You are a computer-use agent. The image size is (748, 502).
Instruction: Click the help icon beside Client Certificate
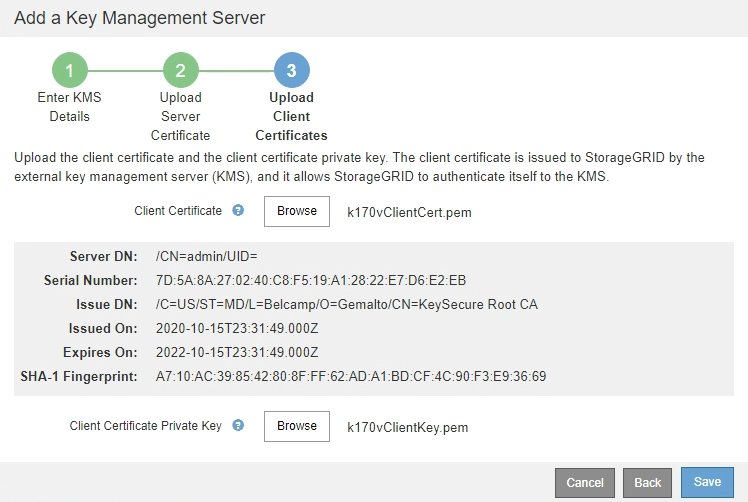coord(238,211)
